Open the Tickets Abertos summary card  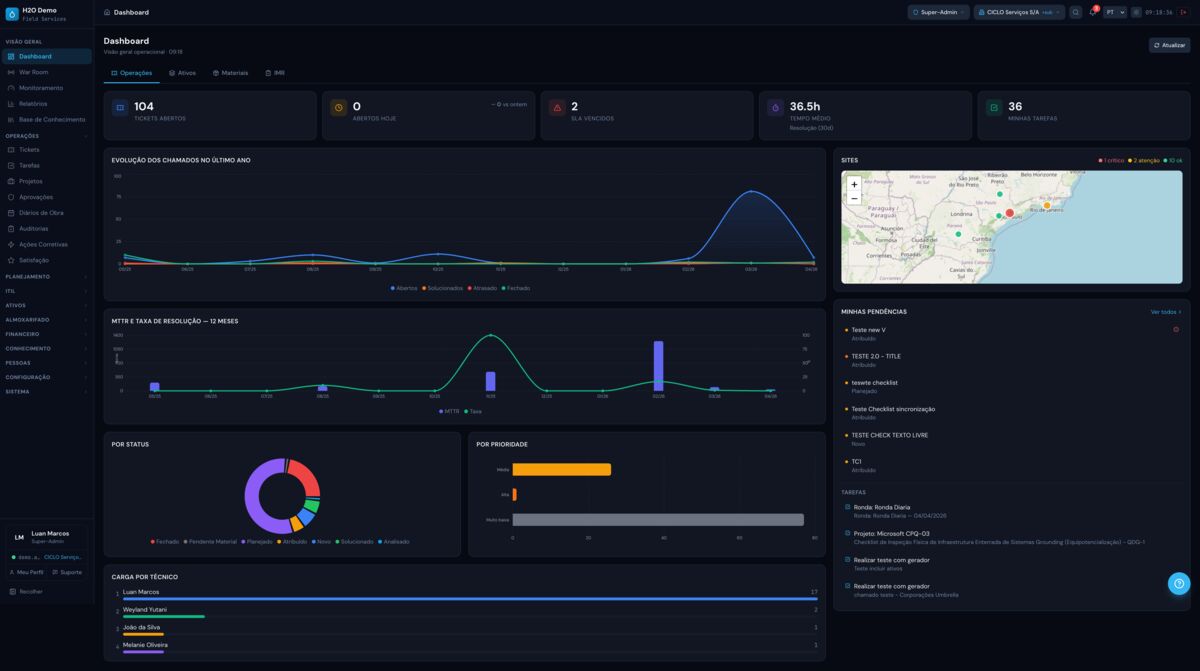tap(210, 116)
